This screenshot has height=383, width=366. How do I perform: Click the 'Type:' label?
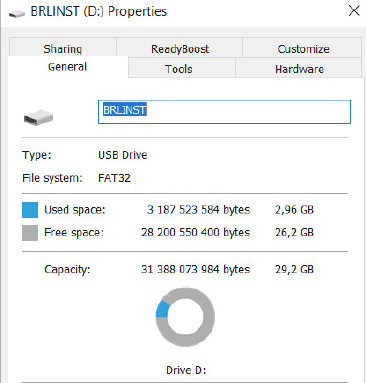(x=37, y=155)
